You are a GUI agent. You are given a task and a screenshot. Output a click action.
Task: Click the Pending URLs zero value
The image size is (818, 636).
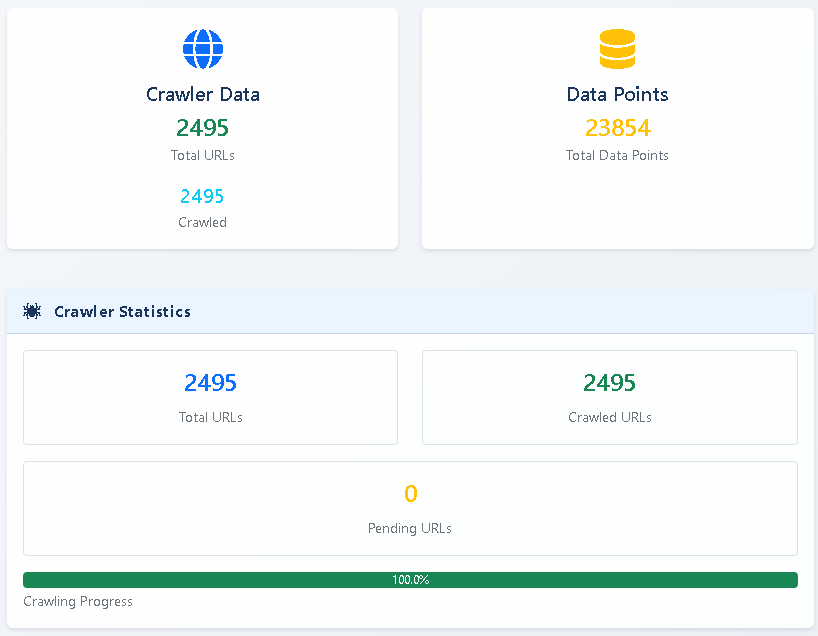(410, 493)
